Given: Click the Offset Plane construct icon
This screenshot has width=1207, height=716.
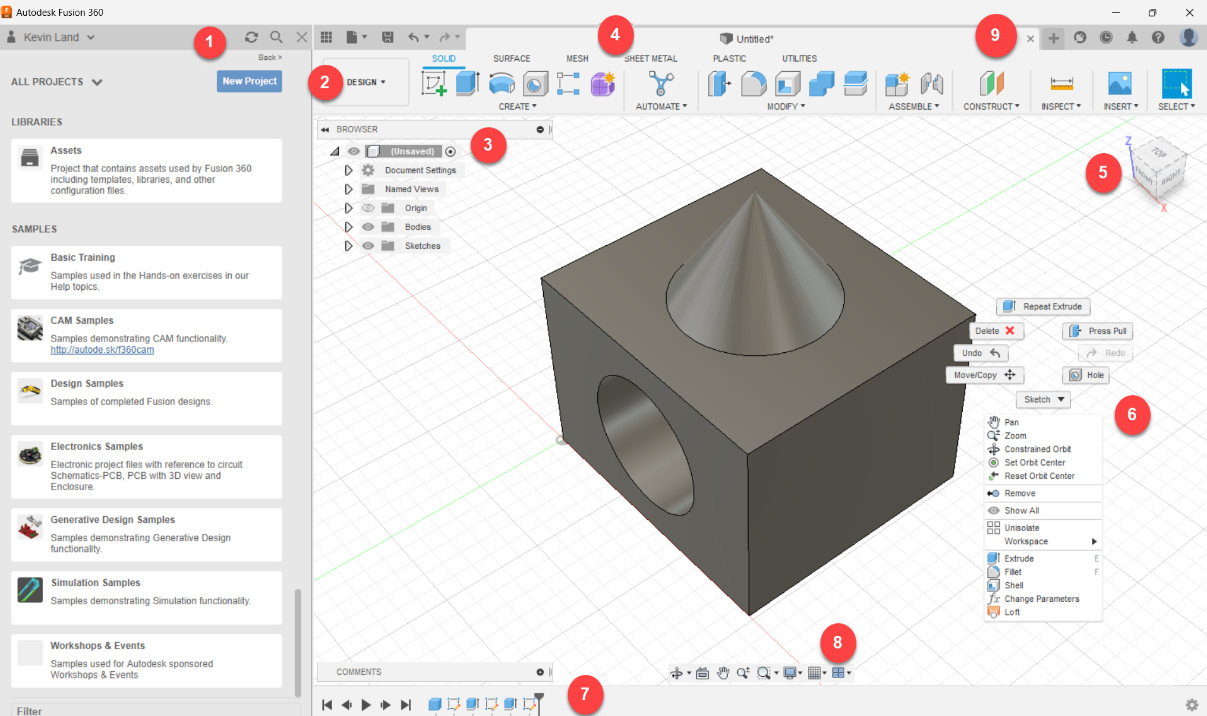Looking at the screenshot, I should 991,85.
